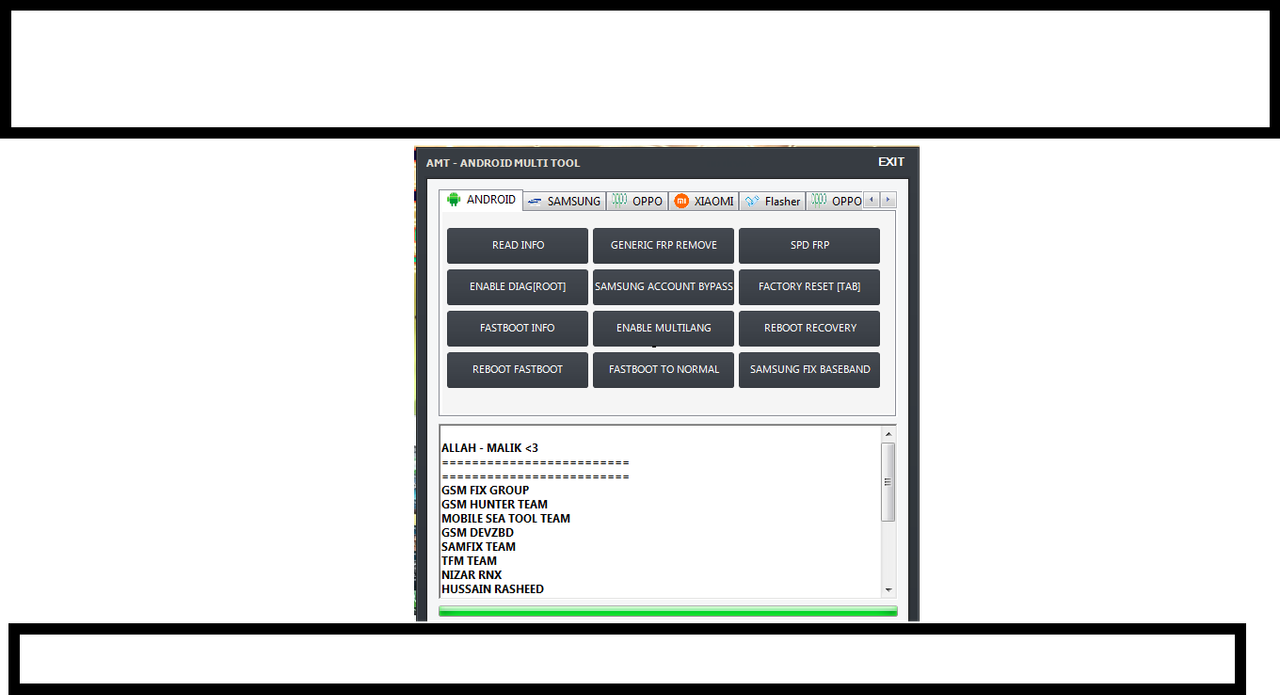
Task: Switch to the ANDROID tab
Action: point(481,200)
